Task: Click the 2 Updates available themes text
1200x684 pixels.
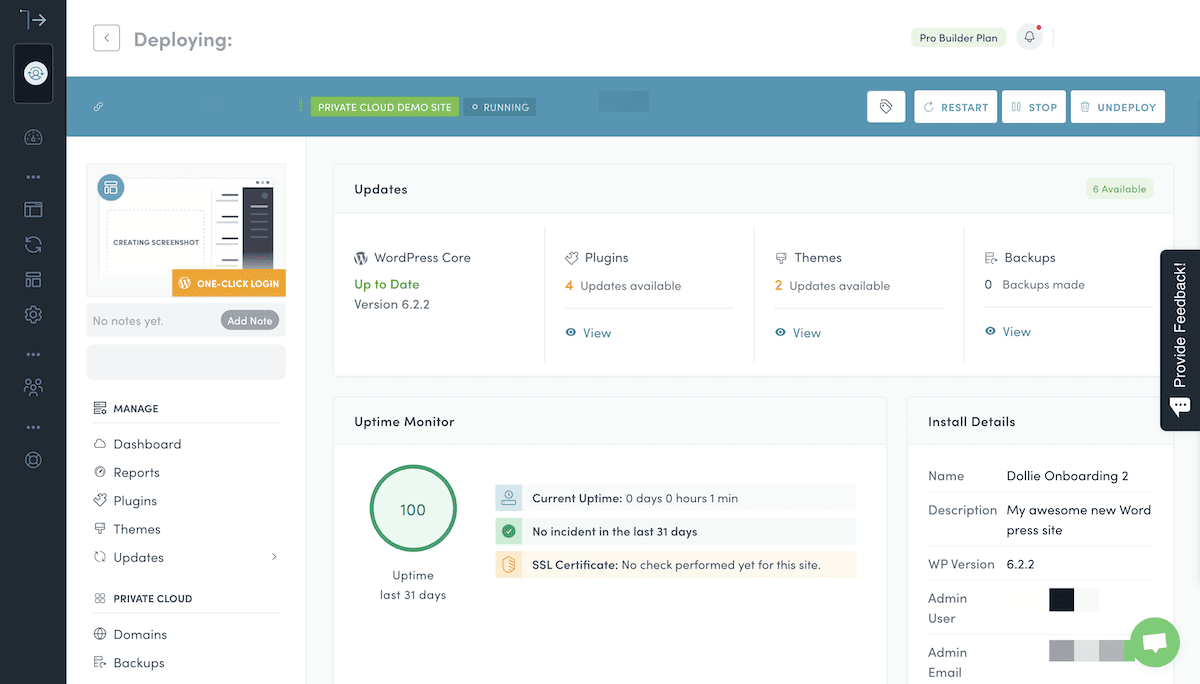Action: pyautogui.click(x=832, y=286)
